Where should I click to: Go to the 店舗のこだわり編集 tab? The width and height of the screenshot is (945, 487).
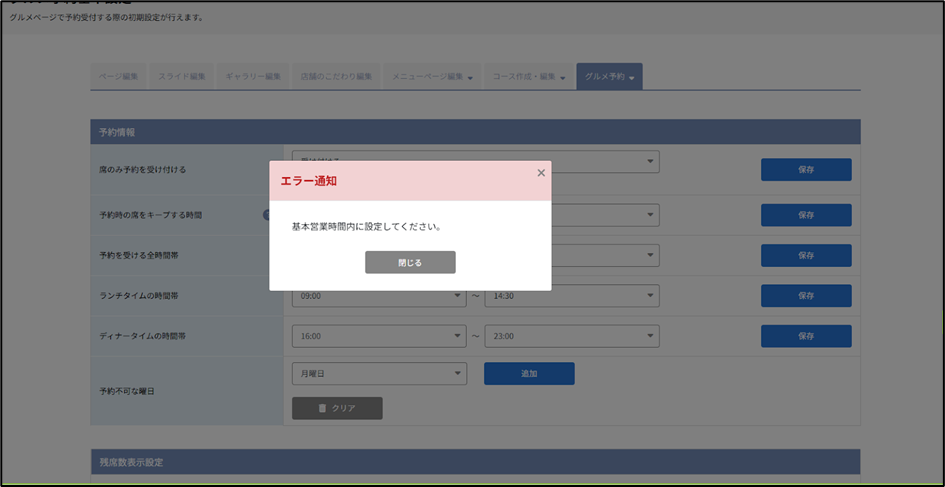[x=336, y=77]
